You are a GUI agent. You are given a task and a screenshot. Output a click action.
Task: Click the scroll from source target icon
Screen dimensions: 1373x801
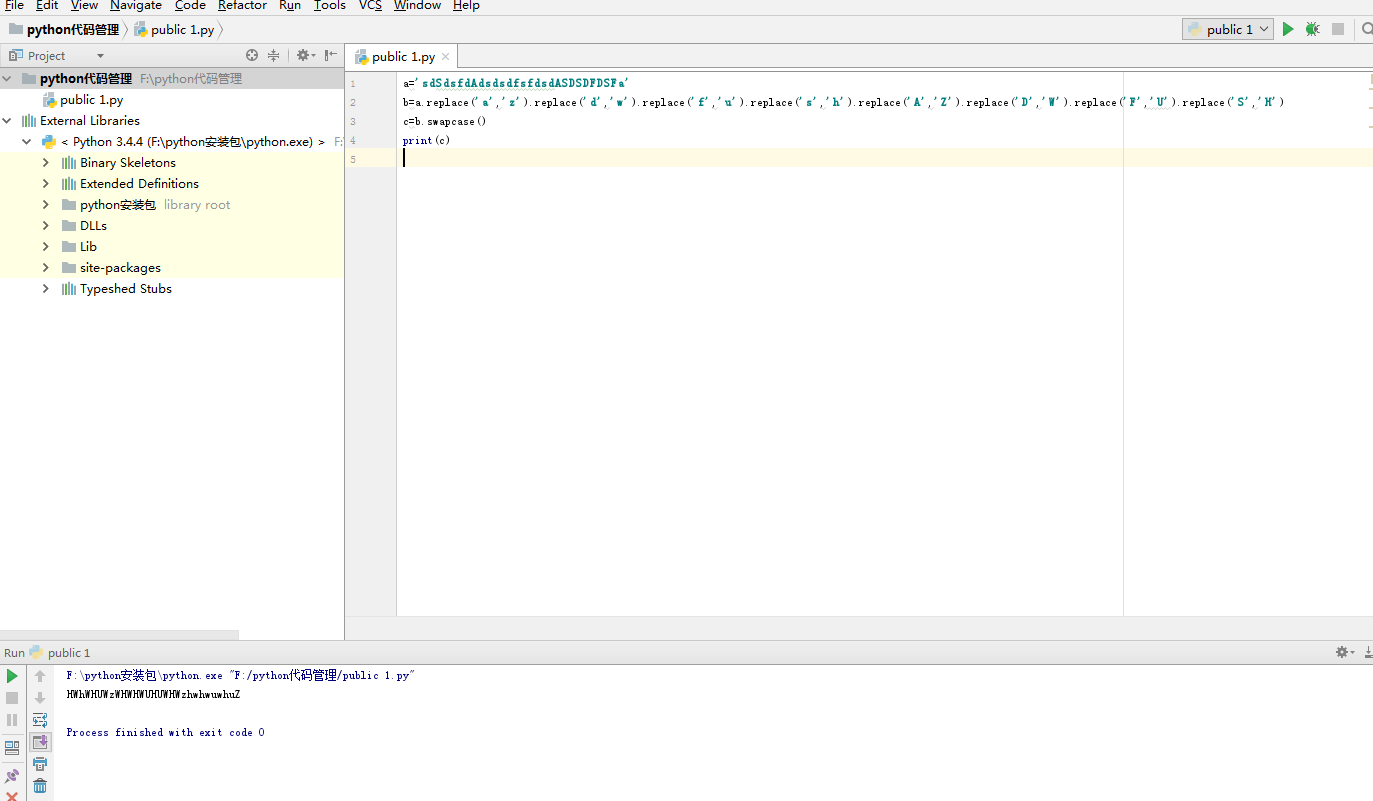tap(252, 56)
